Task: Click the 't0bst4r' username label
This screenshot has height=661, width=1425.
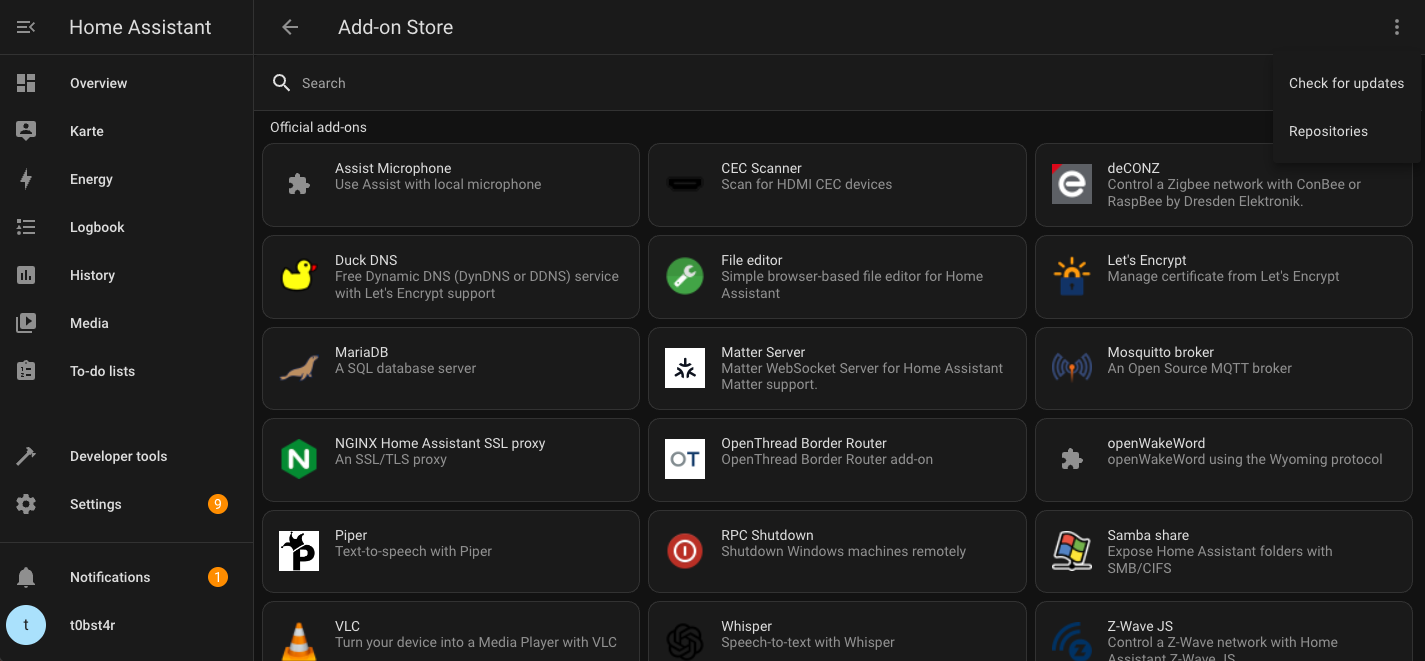Action: [92, 625]
